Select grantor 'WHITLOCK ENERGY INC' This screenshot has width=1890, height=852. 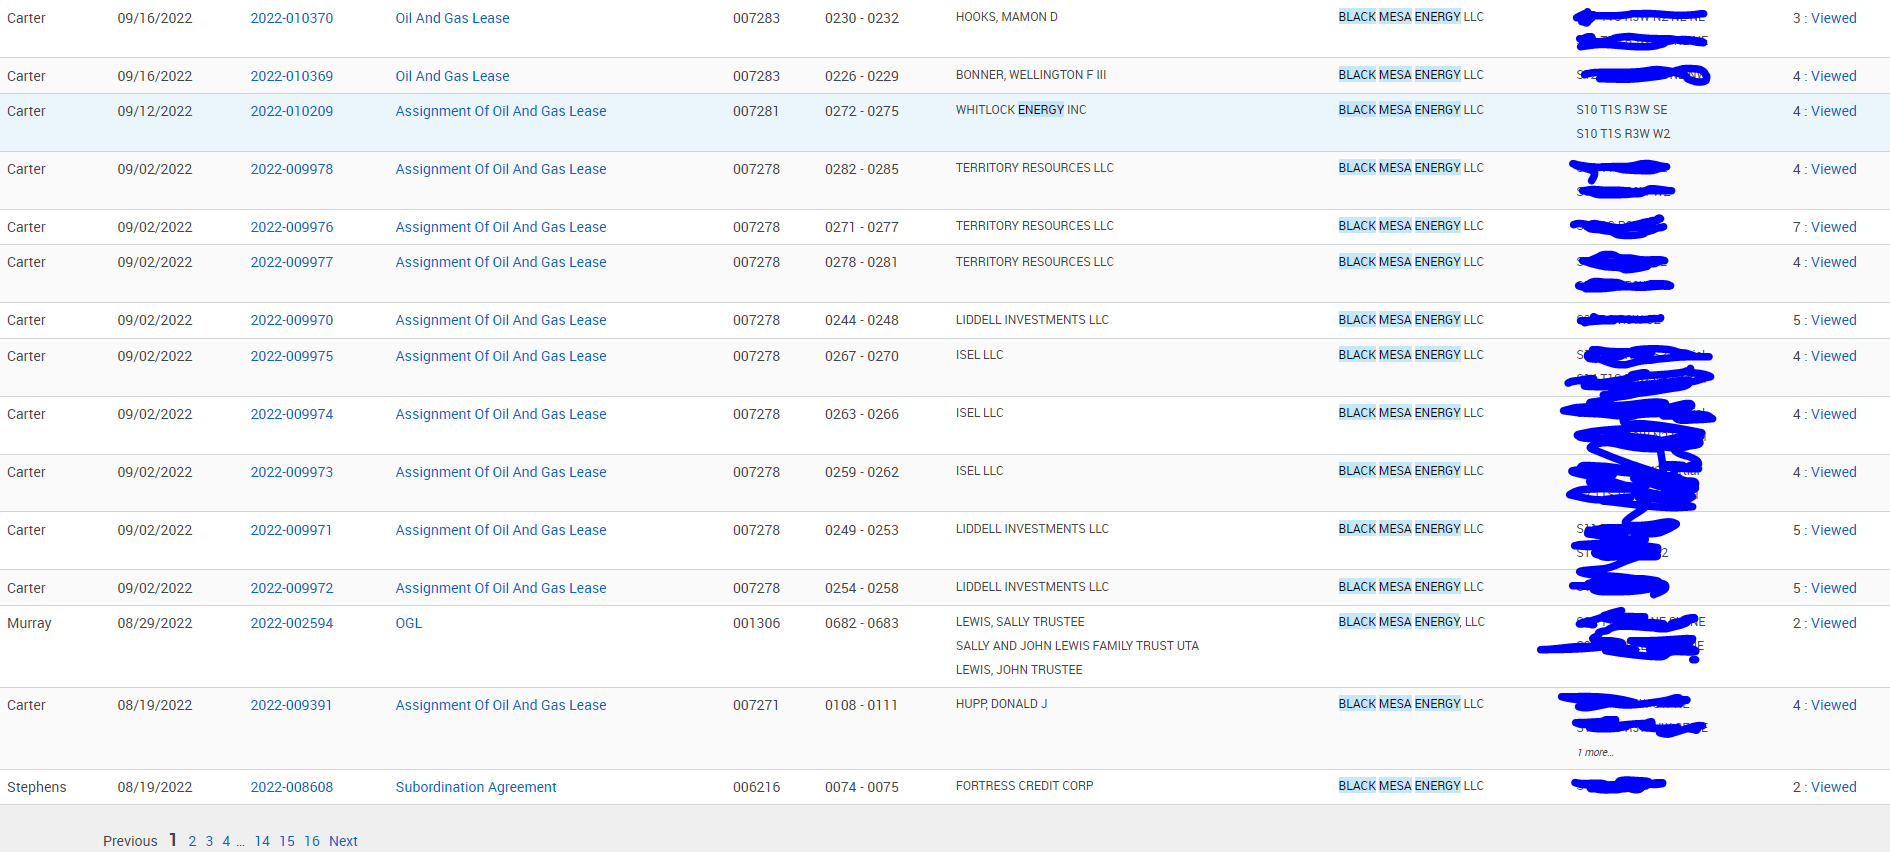pos(1020,110)
